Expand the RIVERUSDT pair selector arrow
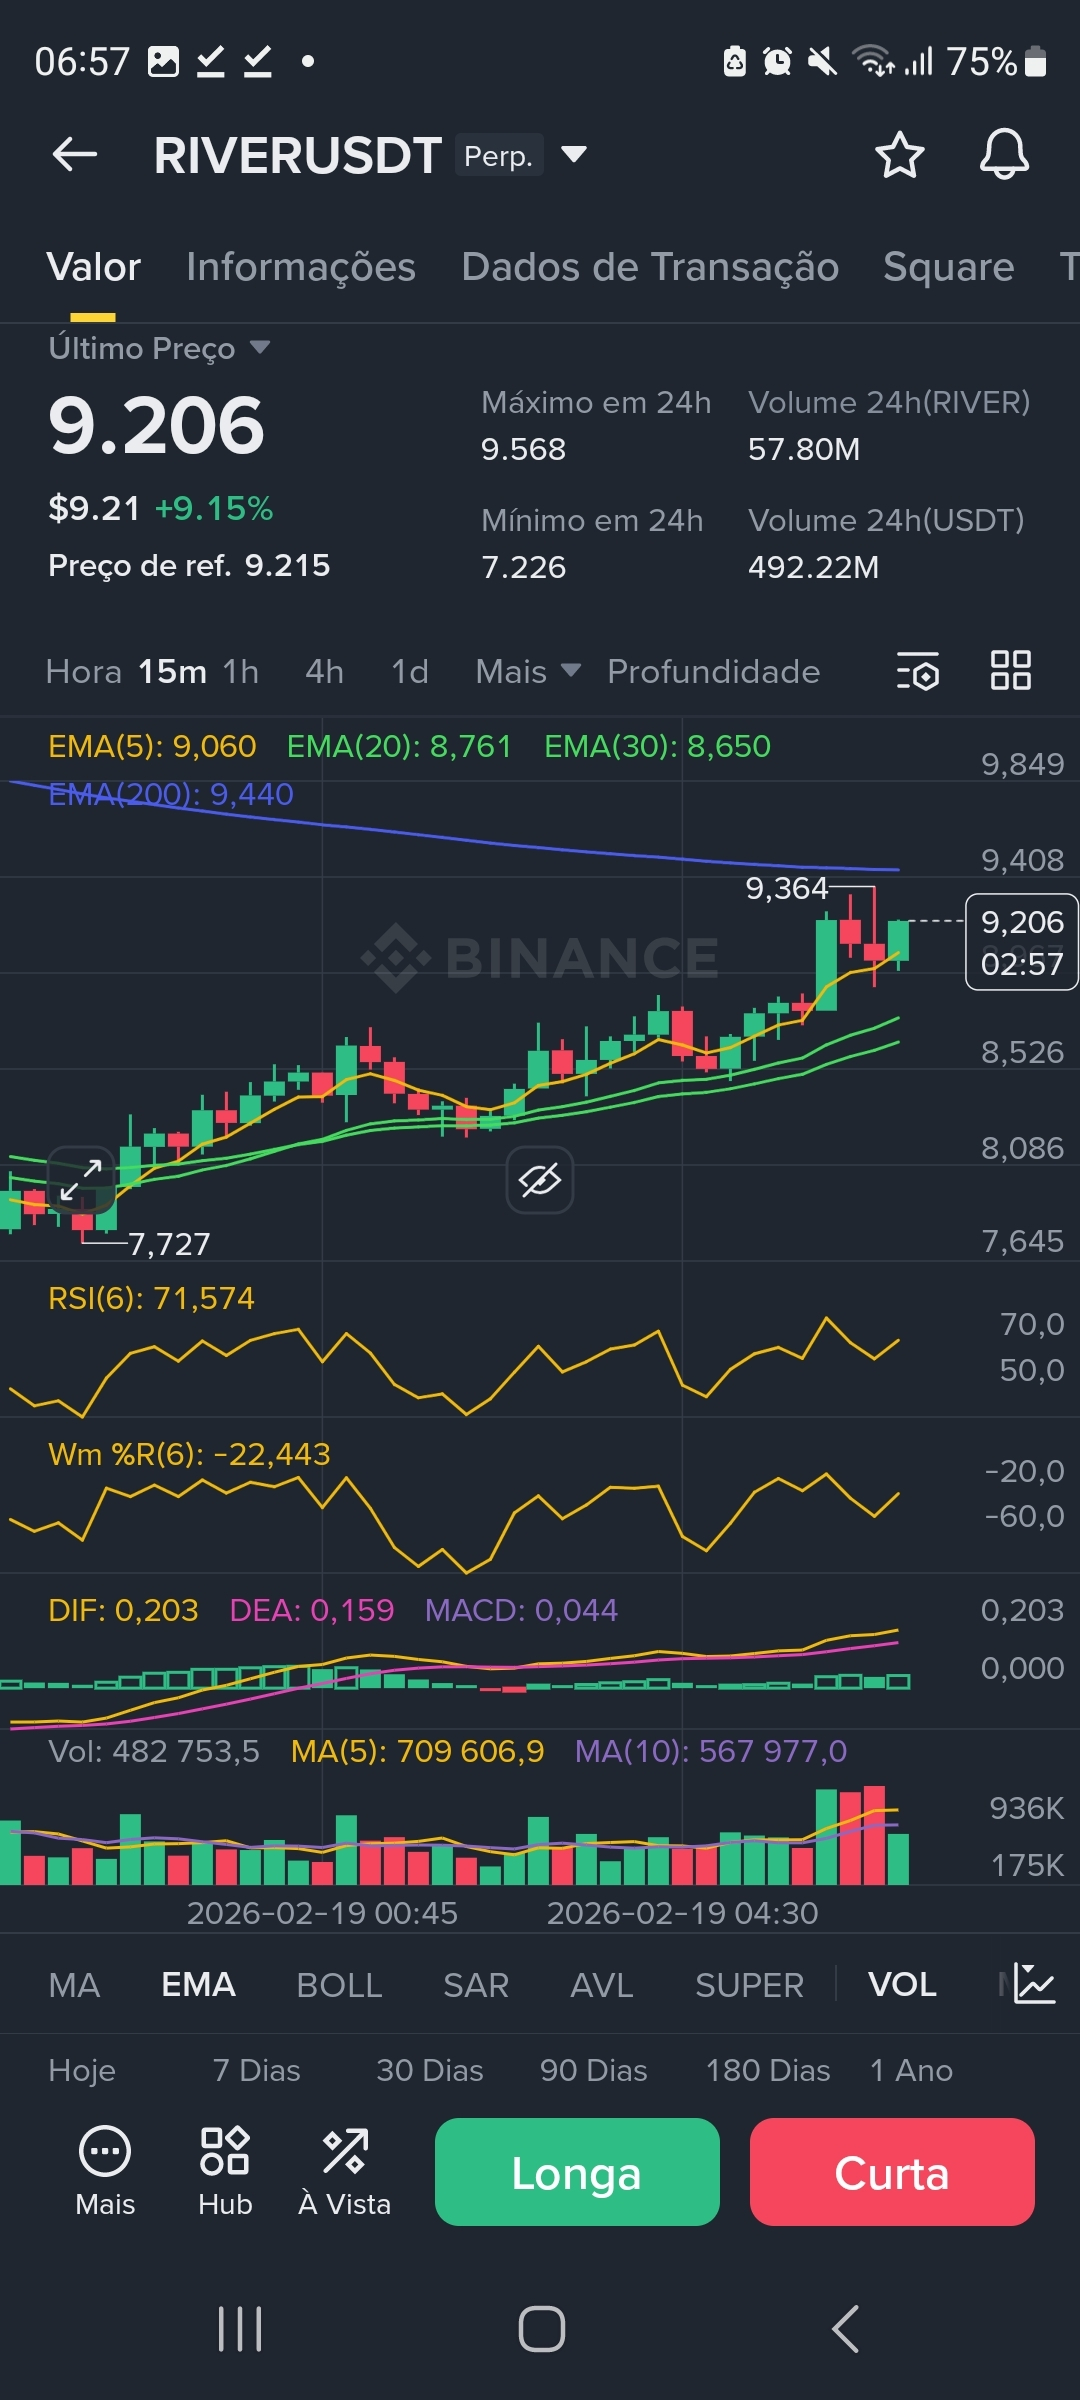This screenshot has width=1080, height=2400. tap(574, 154)
